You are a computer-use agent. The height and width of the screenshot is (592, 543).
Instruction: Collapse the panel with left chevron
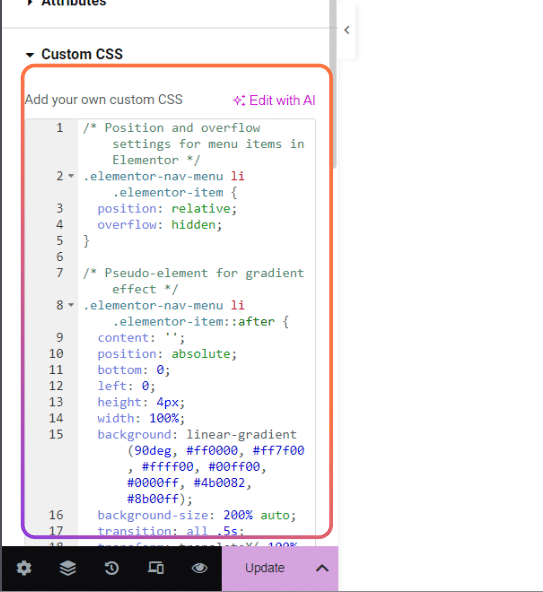347,30
